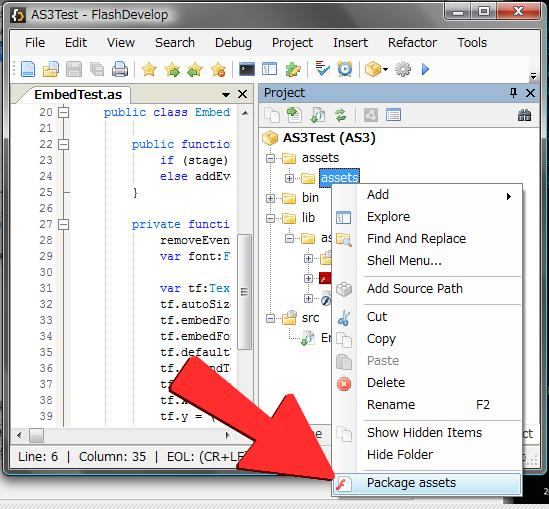Open the Add submenu in context menu
This screenshot has height=509, width=549.
point(427,195)
